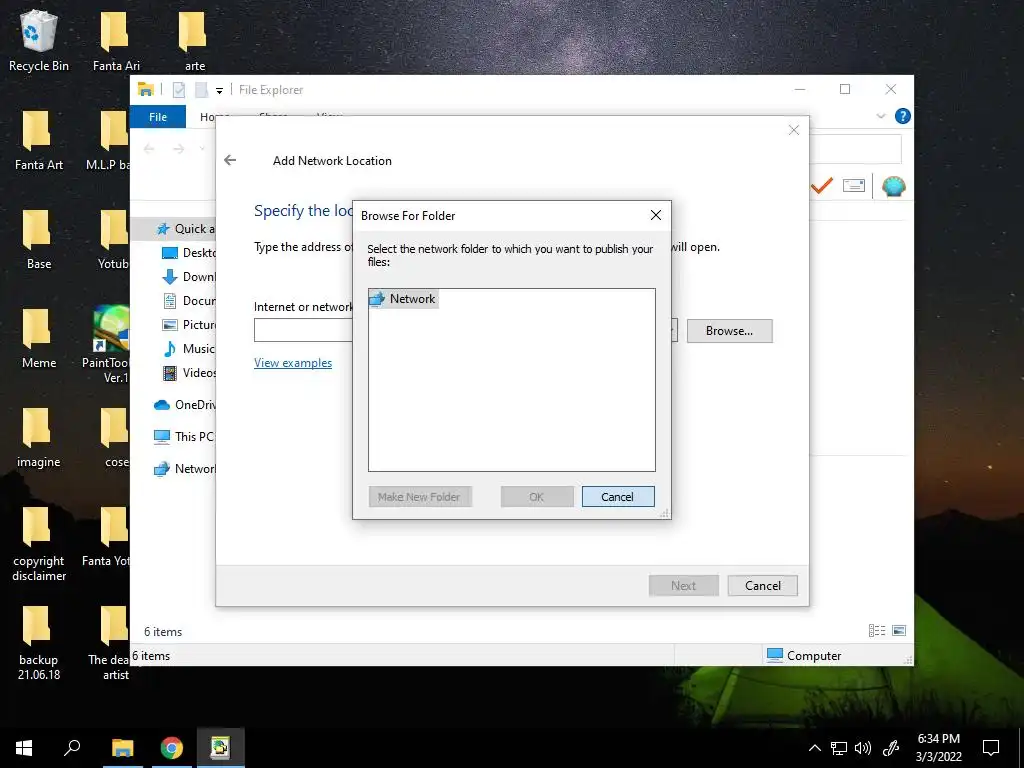The image size is (1024, 768).
Task: Open the File tab in File Explorer
Action: [x=158, y=117]
